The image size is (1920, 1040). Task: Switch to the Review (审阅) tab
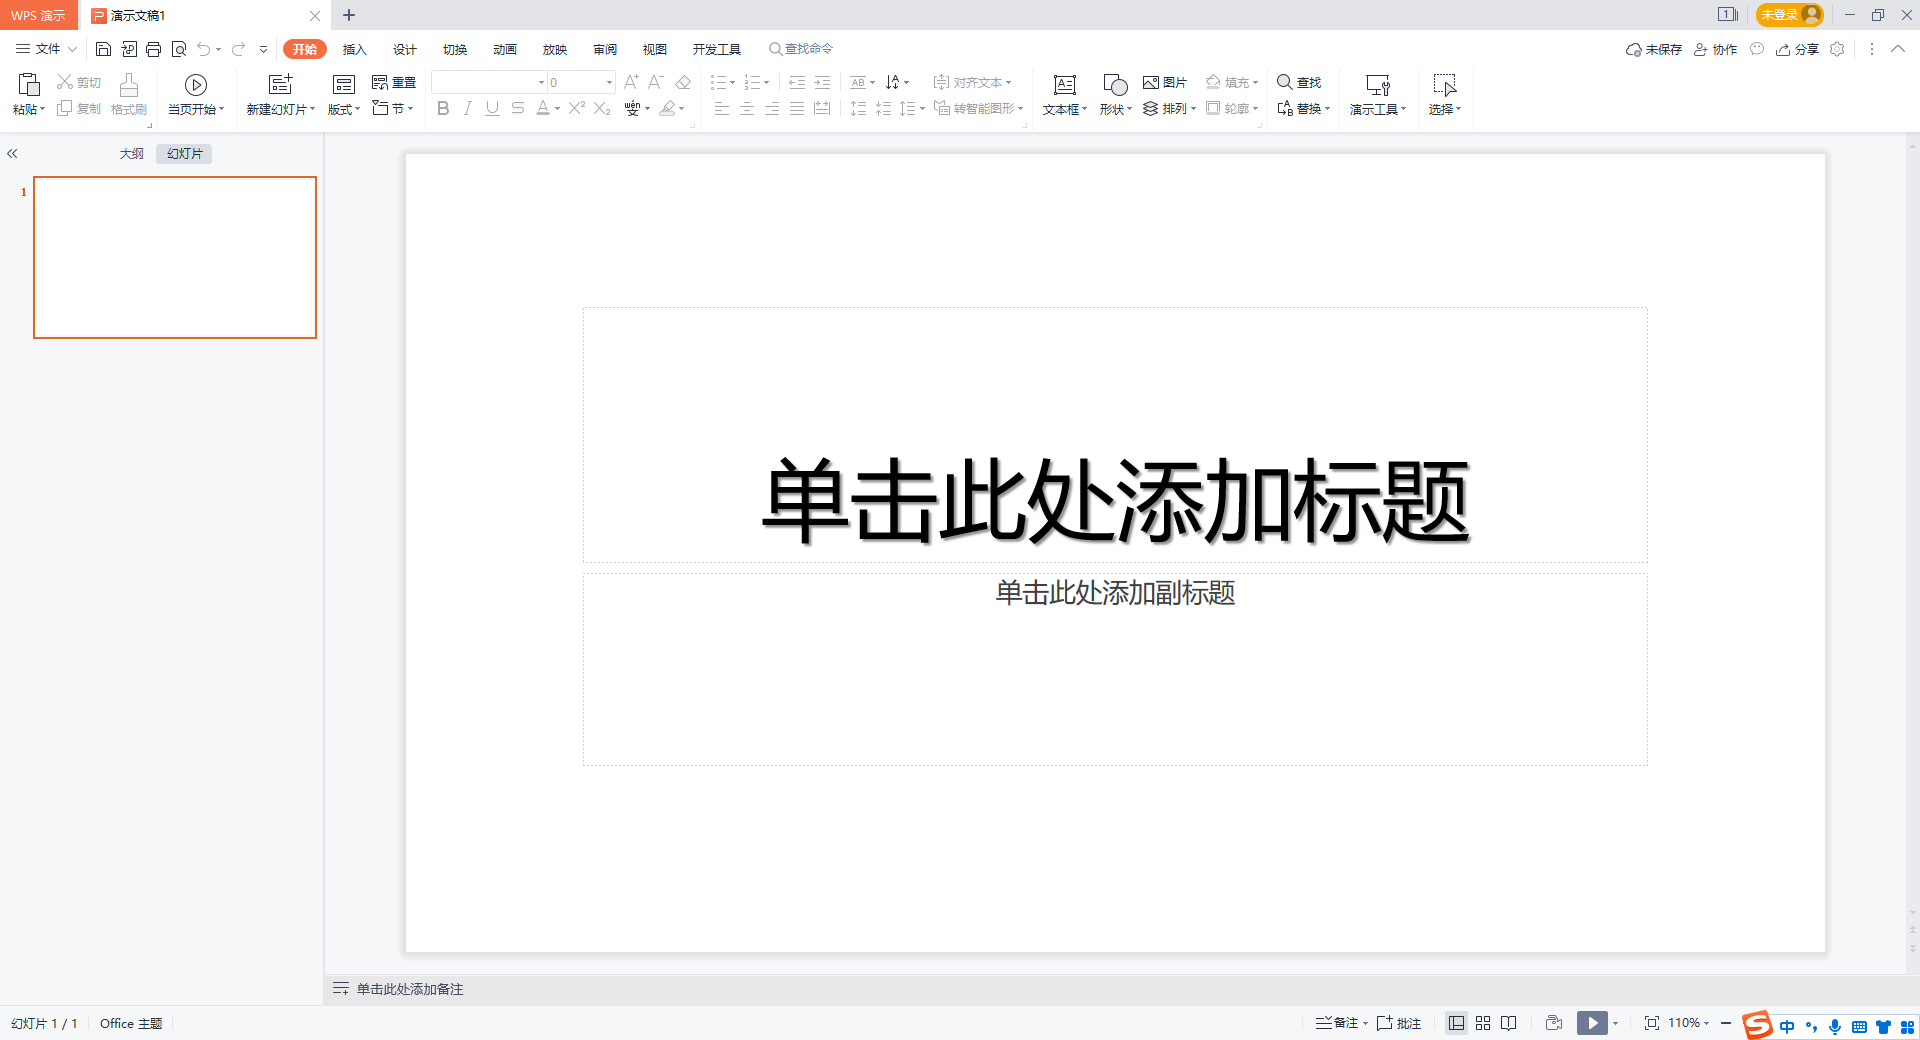point(605,49)
